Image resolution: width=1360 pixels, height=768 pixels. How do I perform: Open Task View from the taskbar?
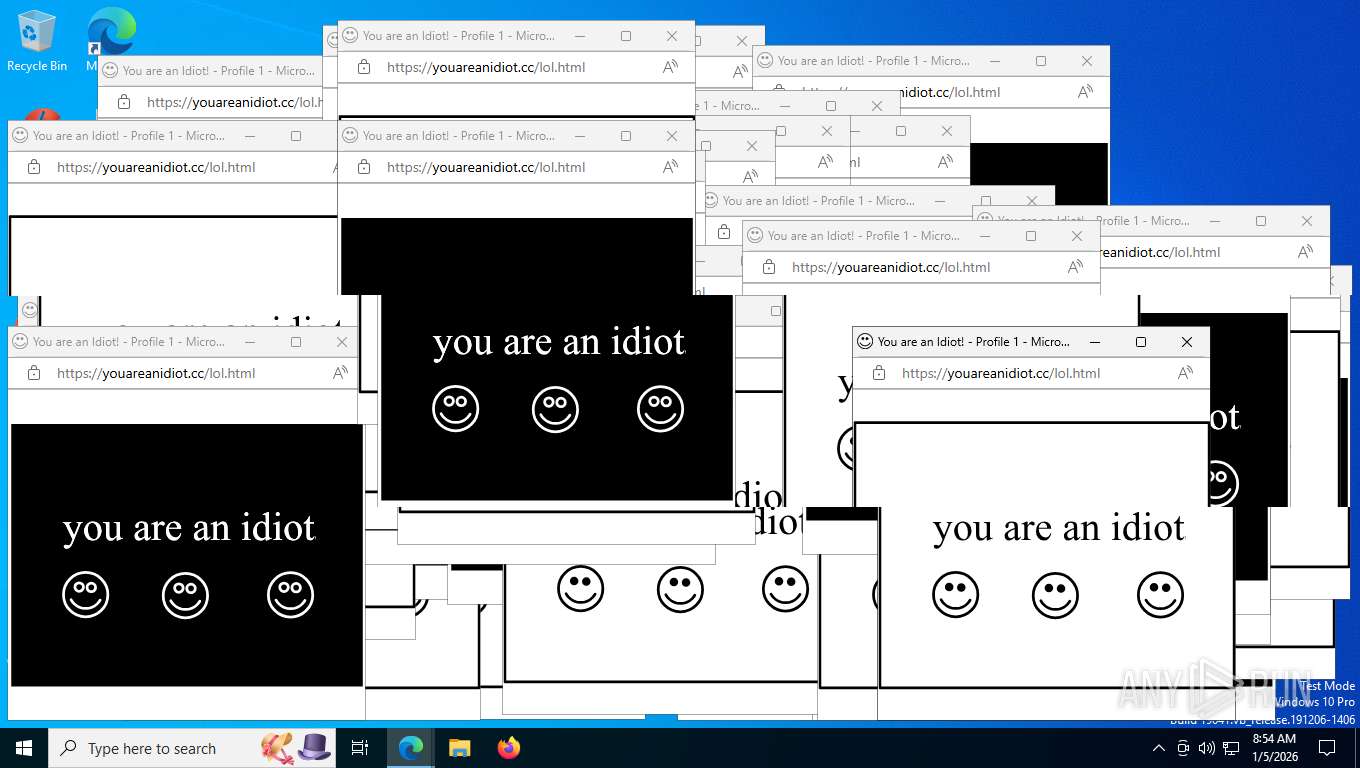point(361,748)
